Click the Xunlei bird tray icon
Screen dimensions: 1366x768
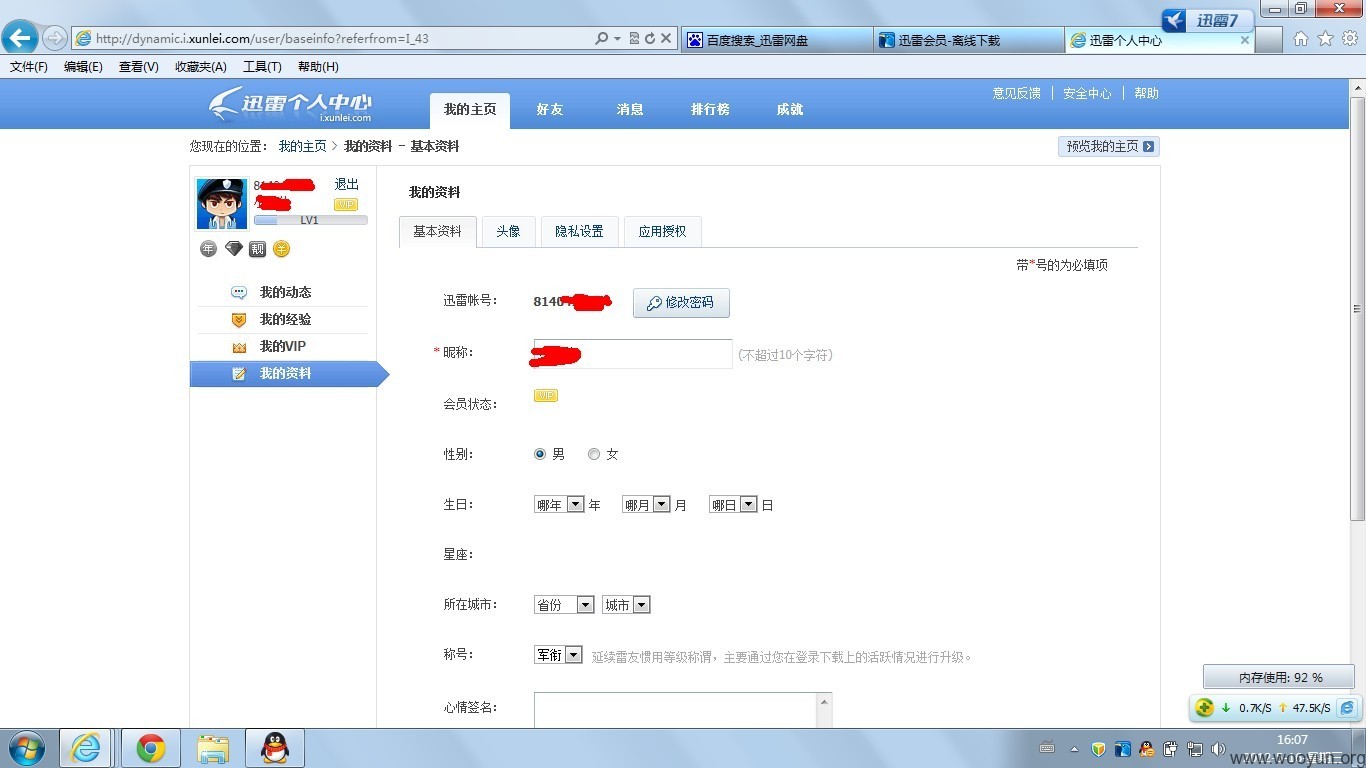click(x=1122, y=748)
